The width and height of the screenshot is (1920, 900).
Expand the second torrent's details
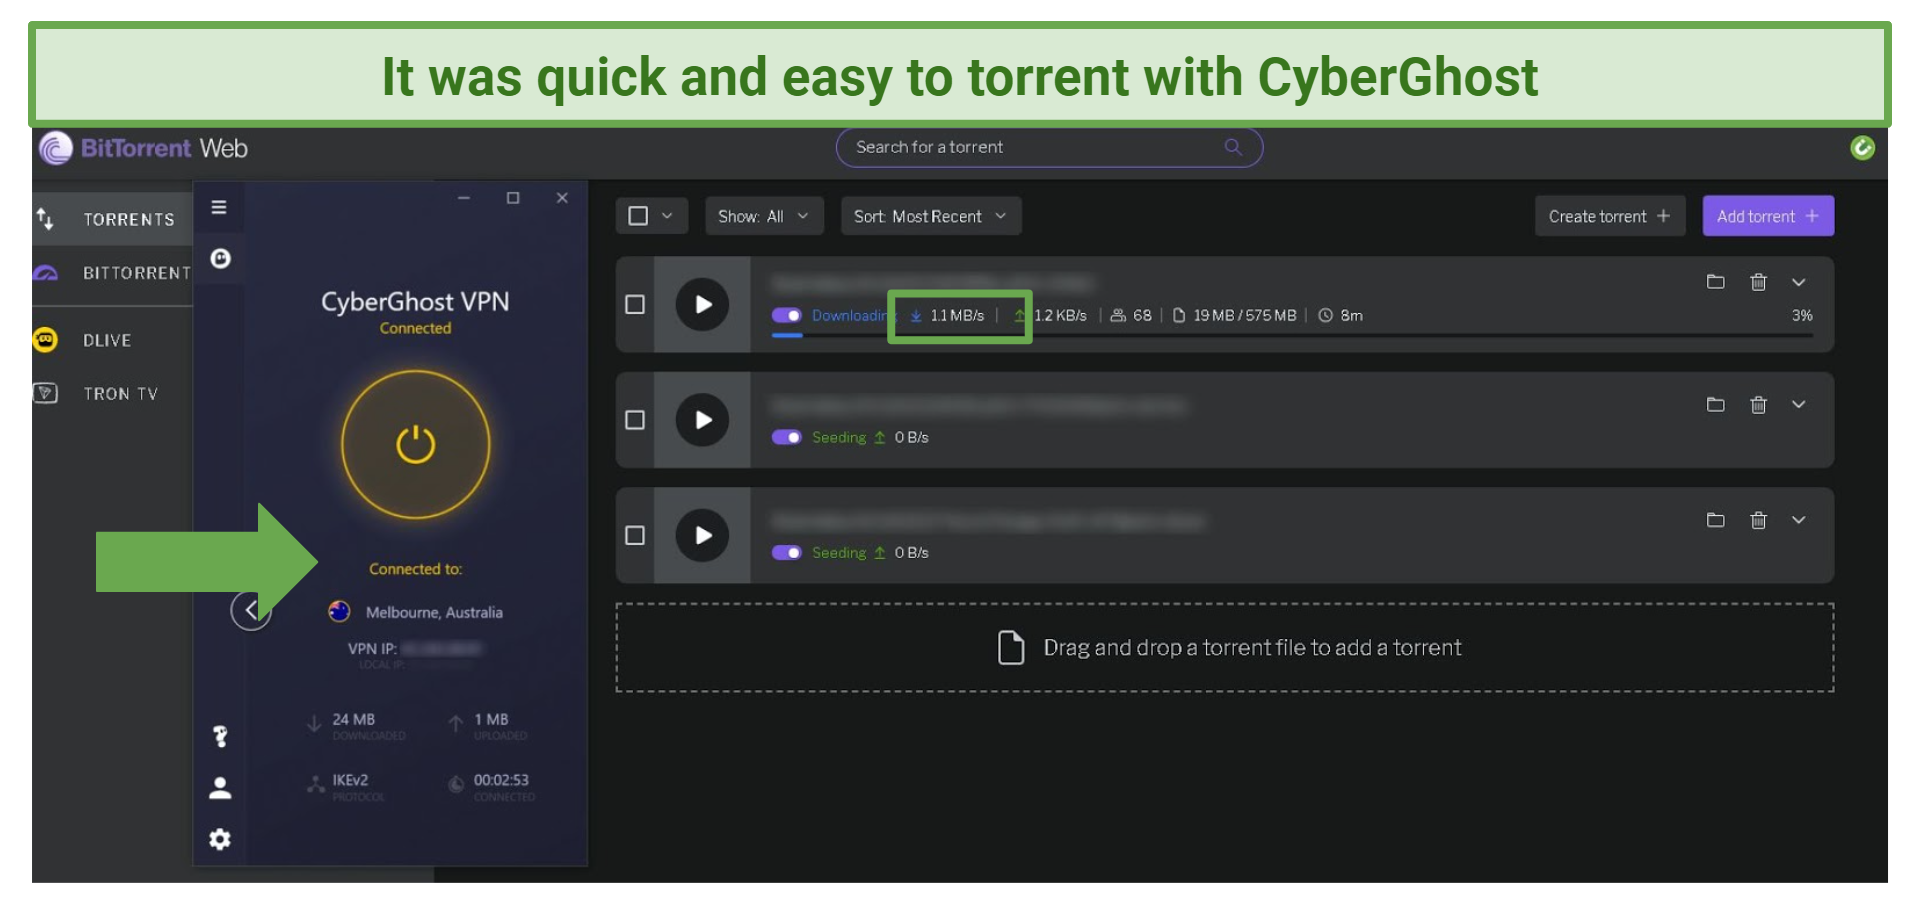[x=1798, y=404]
